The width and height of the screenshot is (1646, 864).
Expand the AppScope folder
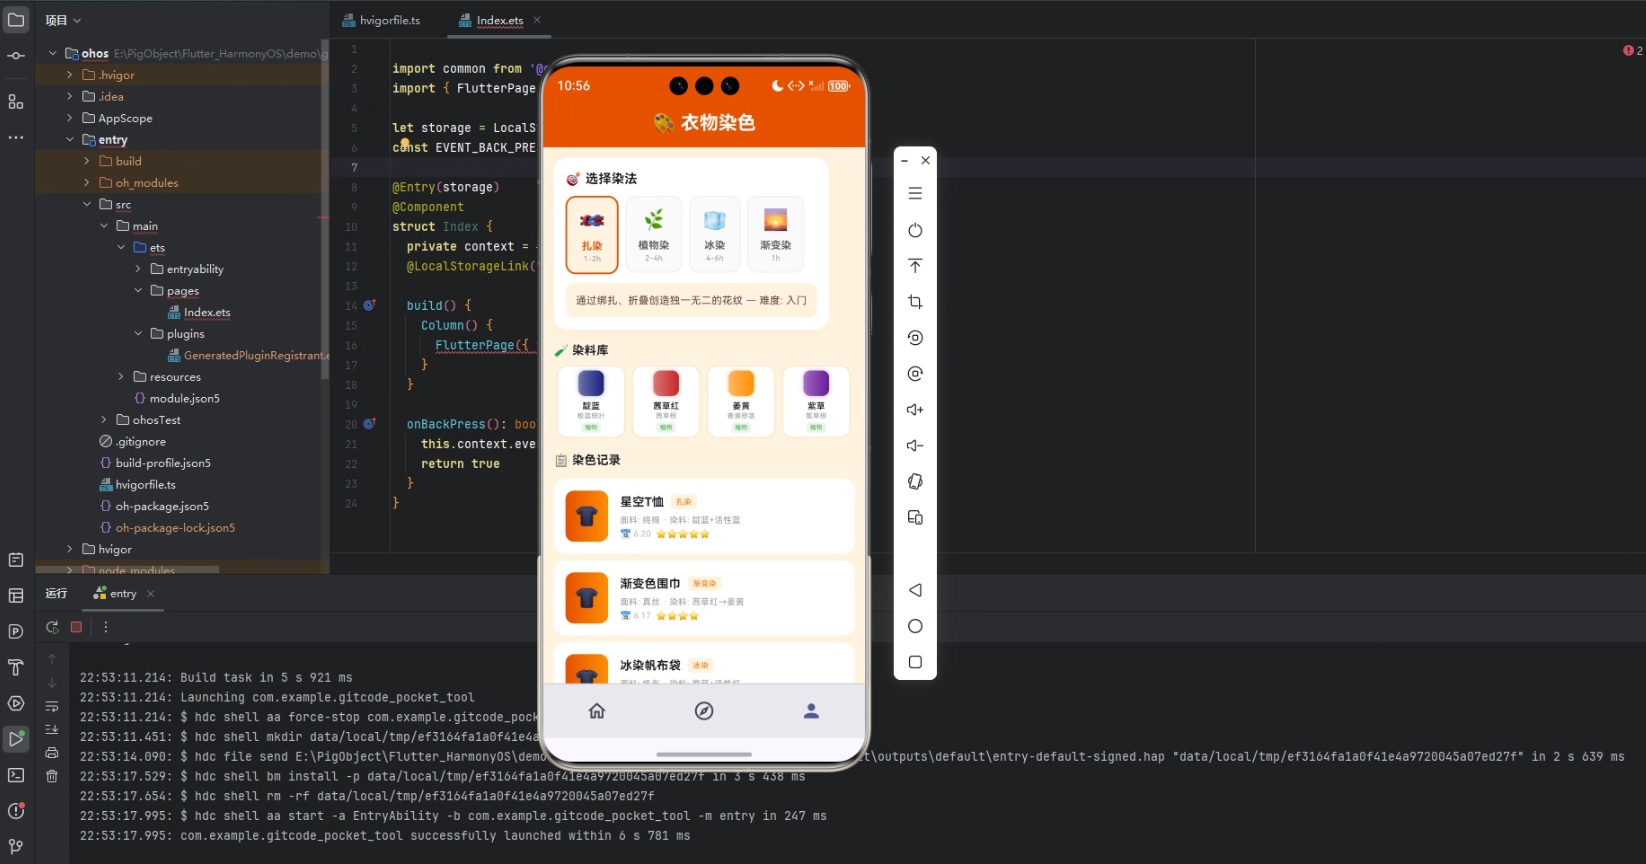pos(70,118)
